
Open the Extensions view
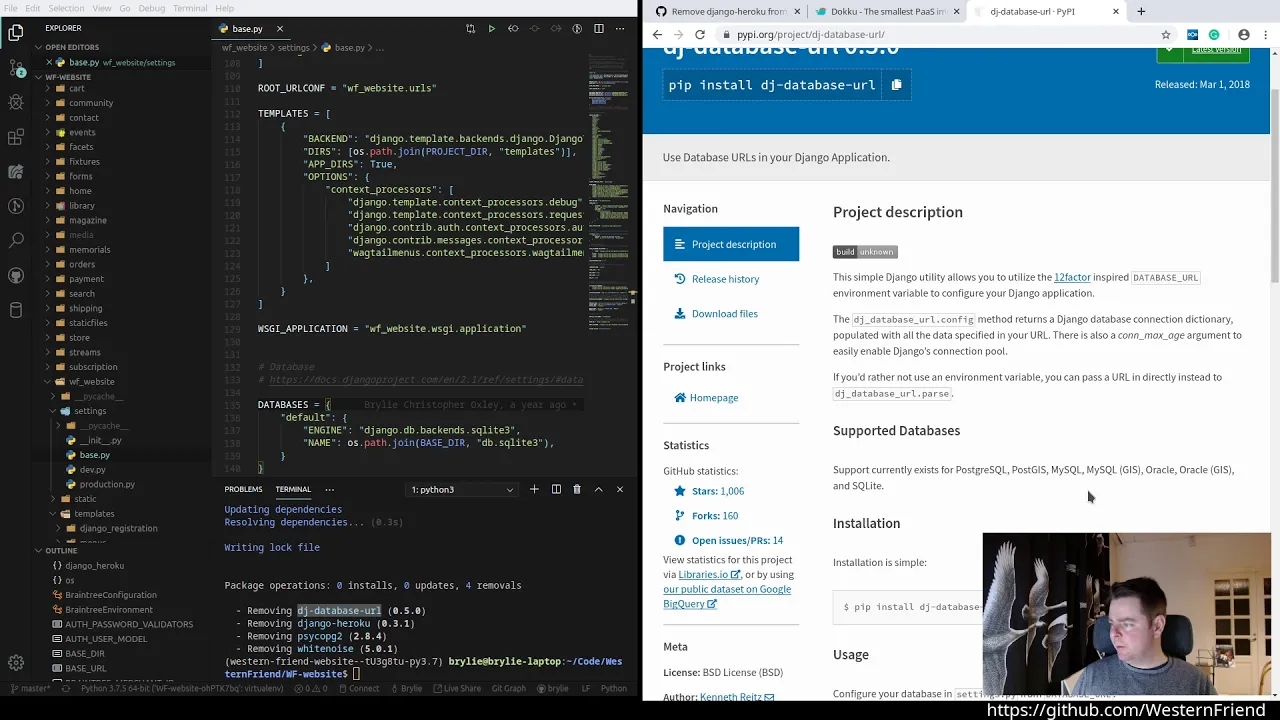tap(16, 137)
